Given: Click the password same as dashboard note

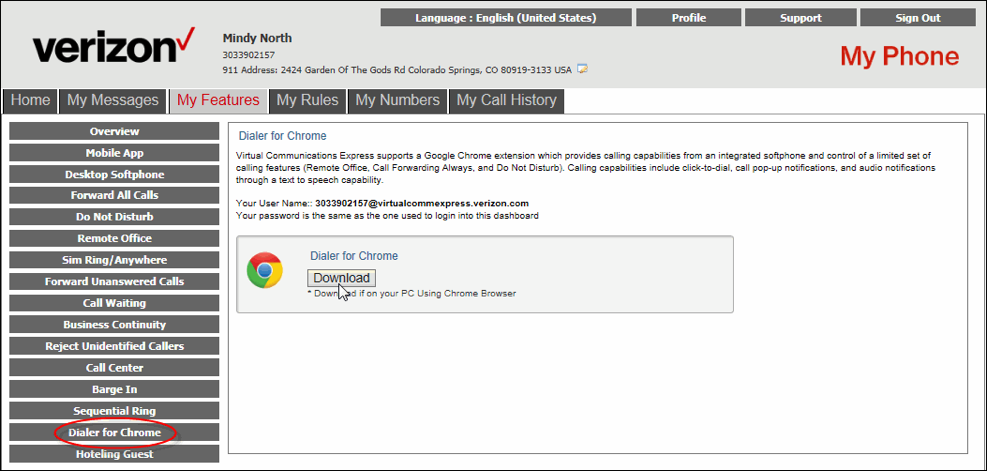Looking at the screenshot, I should click(x=387, y=216).
